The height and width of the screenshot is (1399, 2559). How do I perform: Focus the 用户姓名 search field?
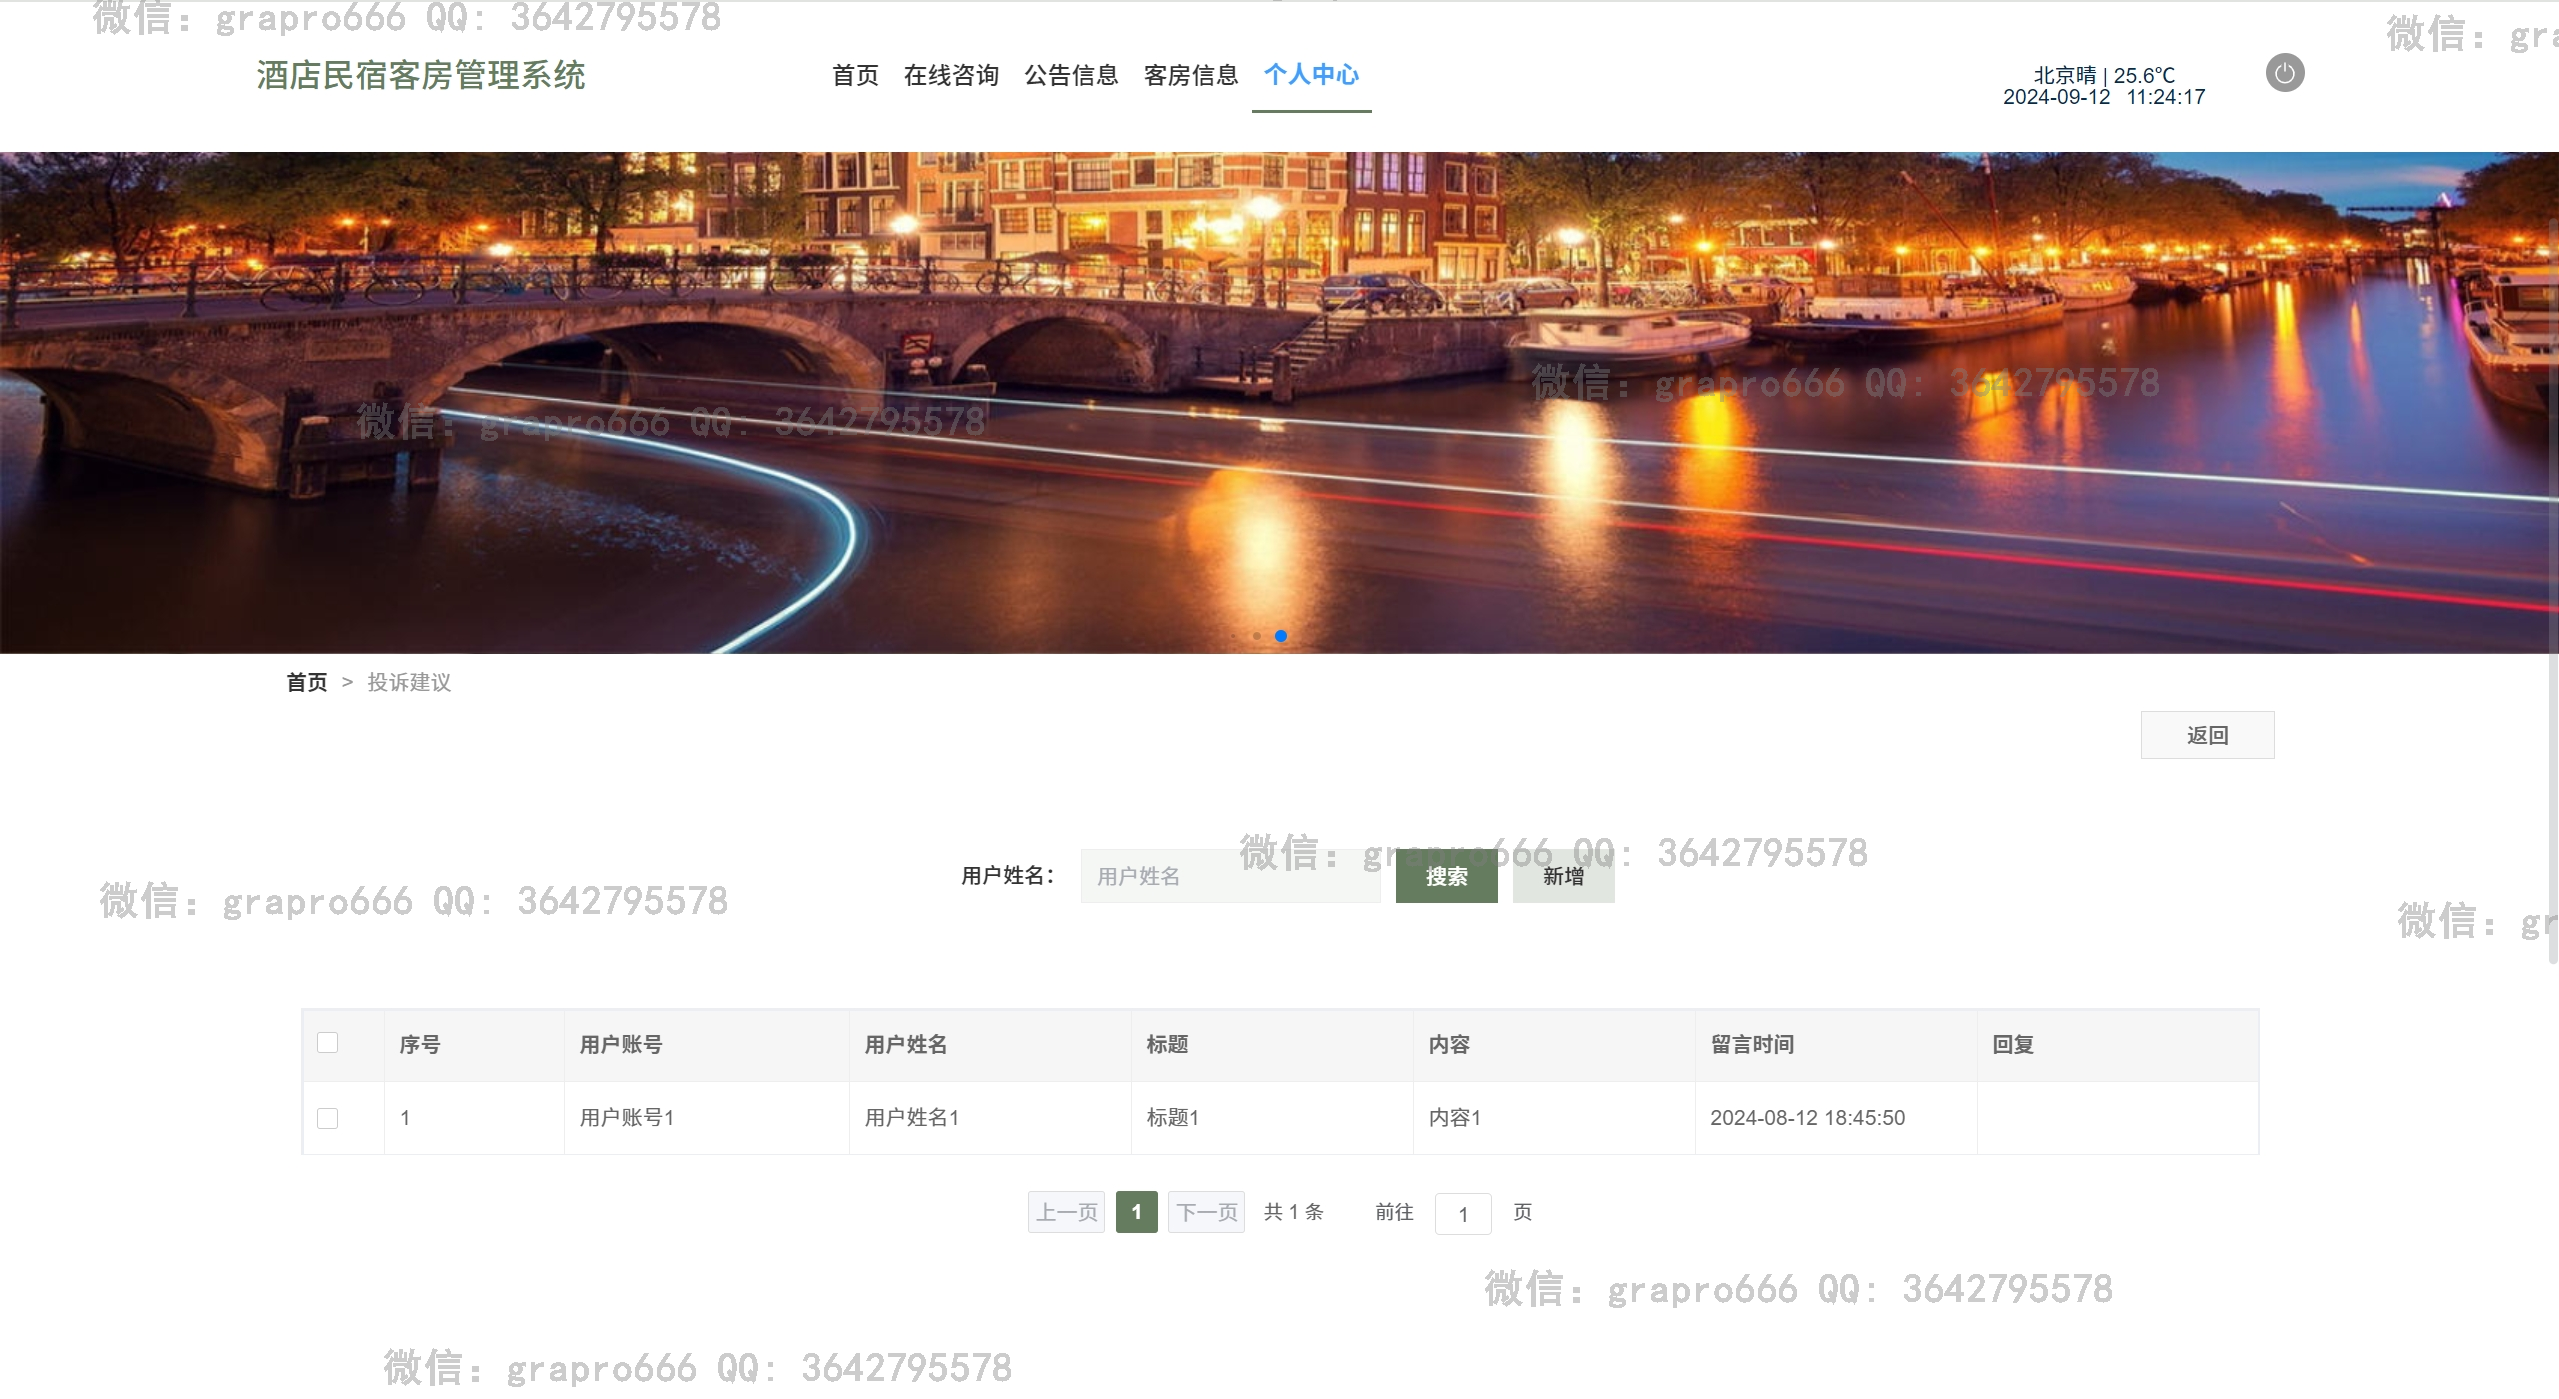coord(1230,876)
